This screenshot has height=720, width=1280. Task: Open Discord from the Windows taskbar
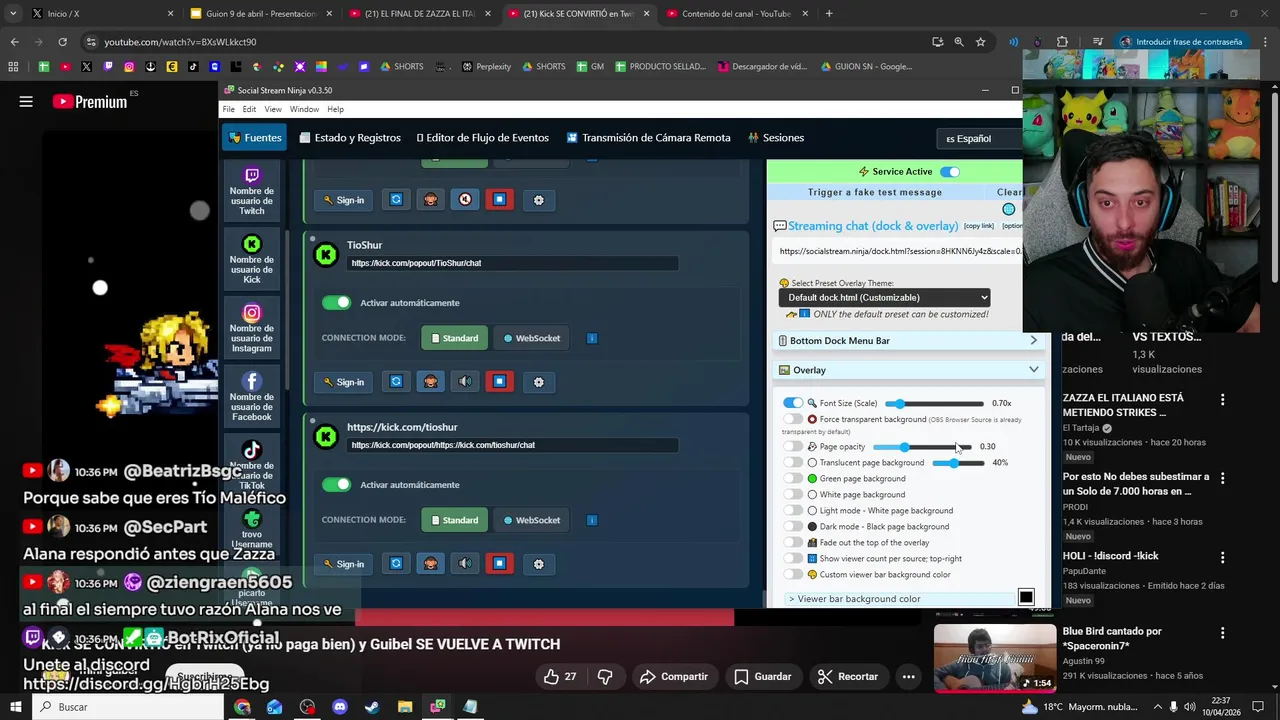point(340,707)
